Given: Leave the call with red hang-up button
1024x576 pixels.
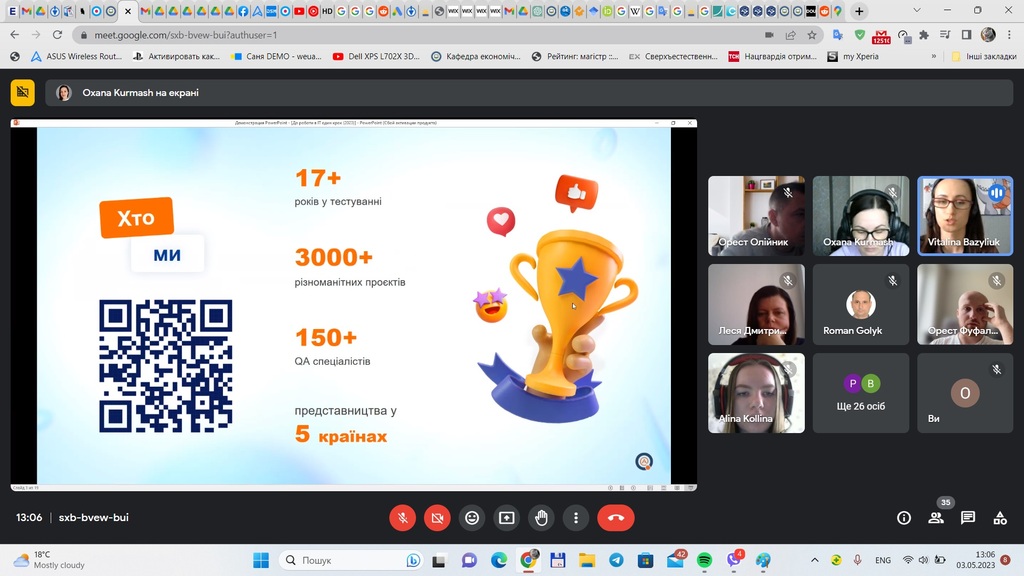Looking at the screenshot, I should coord(616,517).
